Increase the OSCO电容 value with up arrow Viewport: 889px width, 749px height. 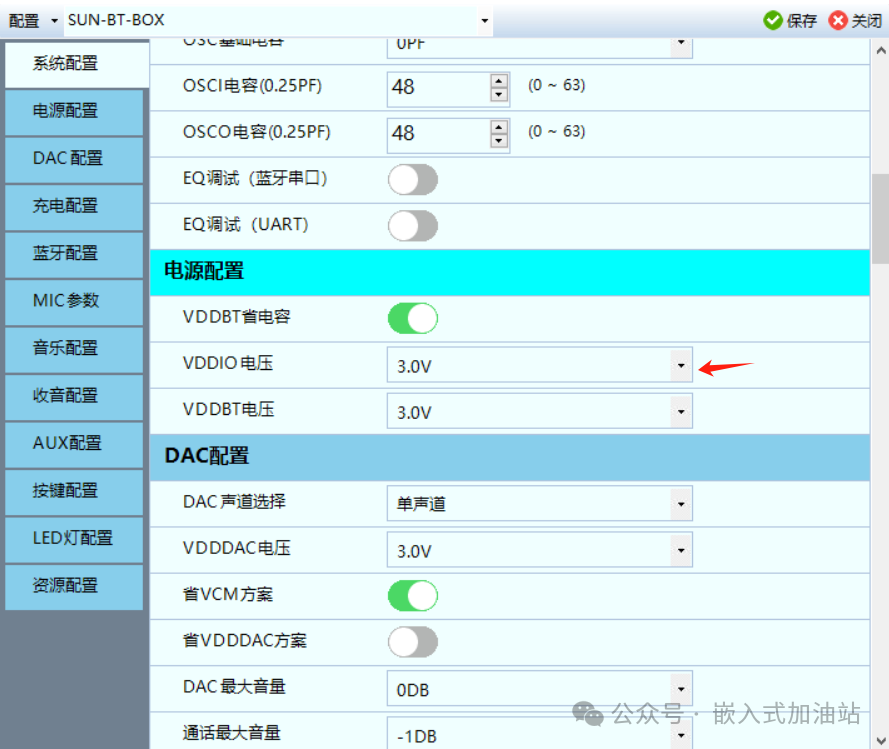click(x=499, y=127)
